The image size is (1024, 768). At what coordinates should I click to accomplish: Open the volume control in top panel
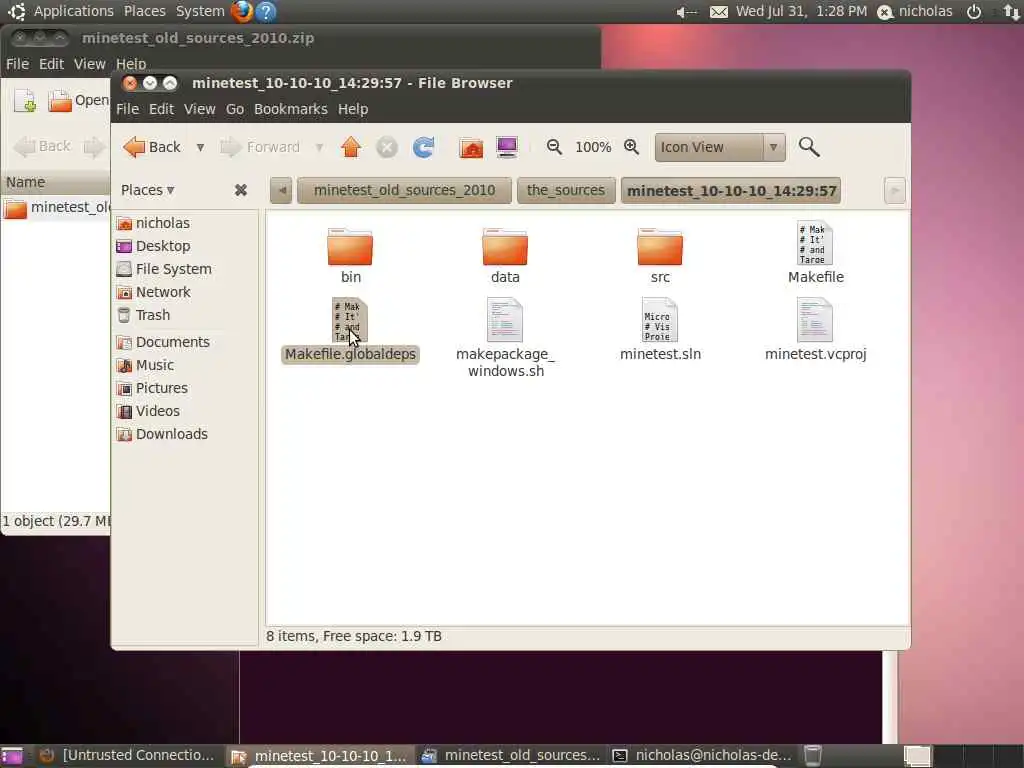pyautogui.click(x=687, y=12)
